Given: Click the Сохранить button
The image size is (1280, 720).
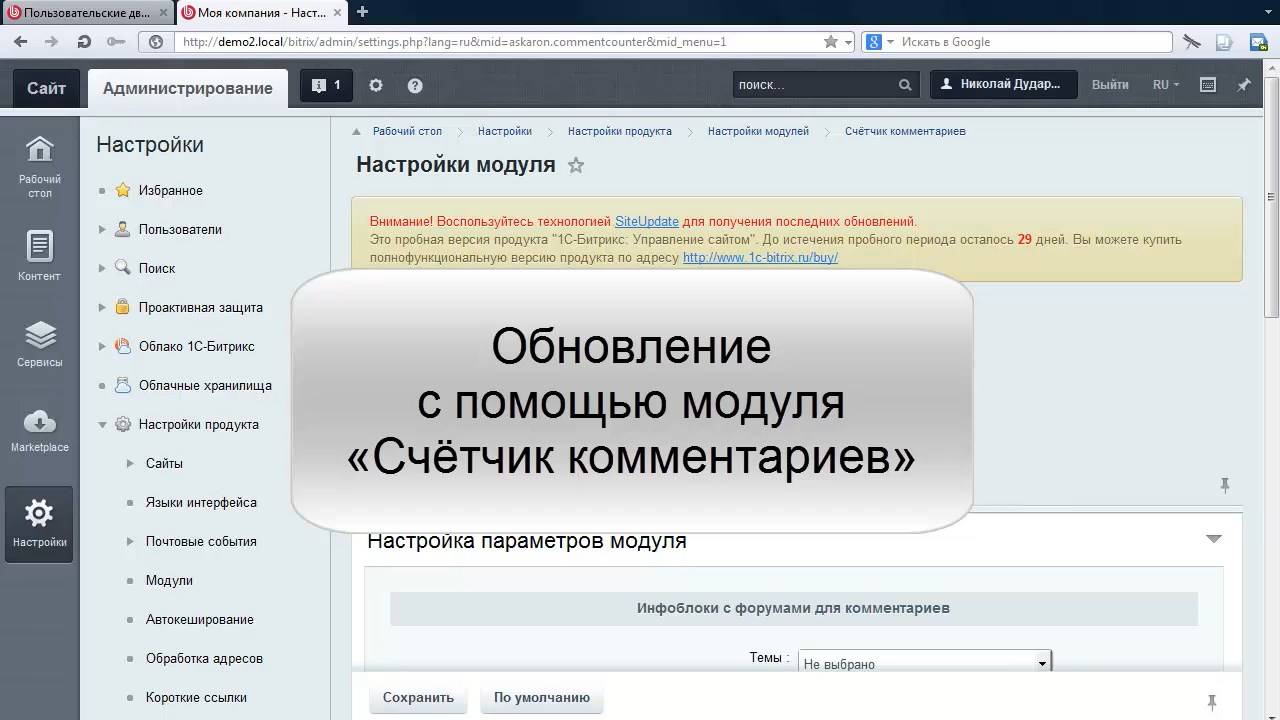Looking at the screenshot, I should (418, 698).
